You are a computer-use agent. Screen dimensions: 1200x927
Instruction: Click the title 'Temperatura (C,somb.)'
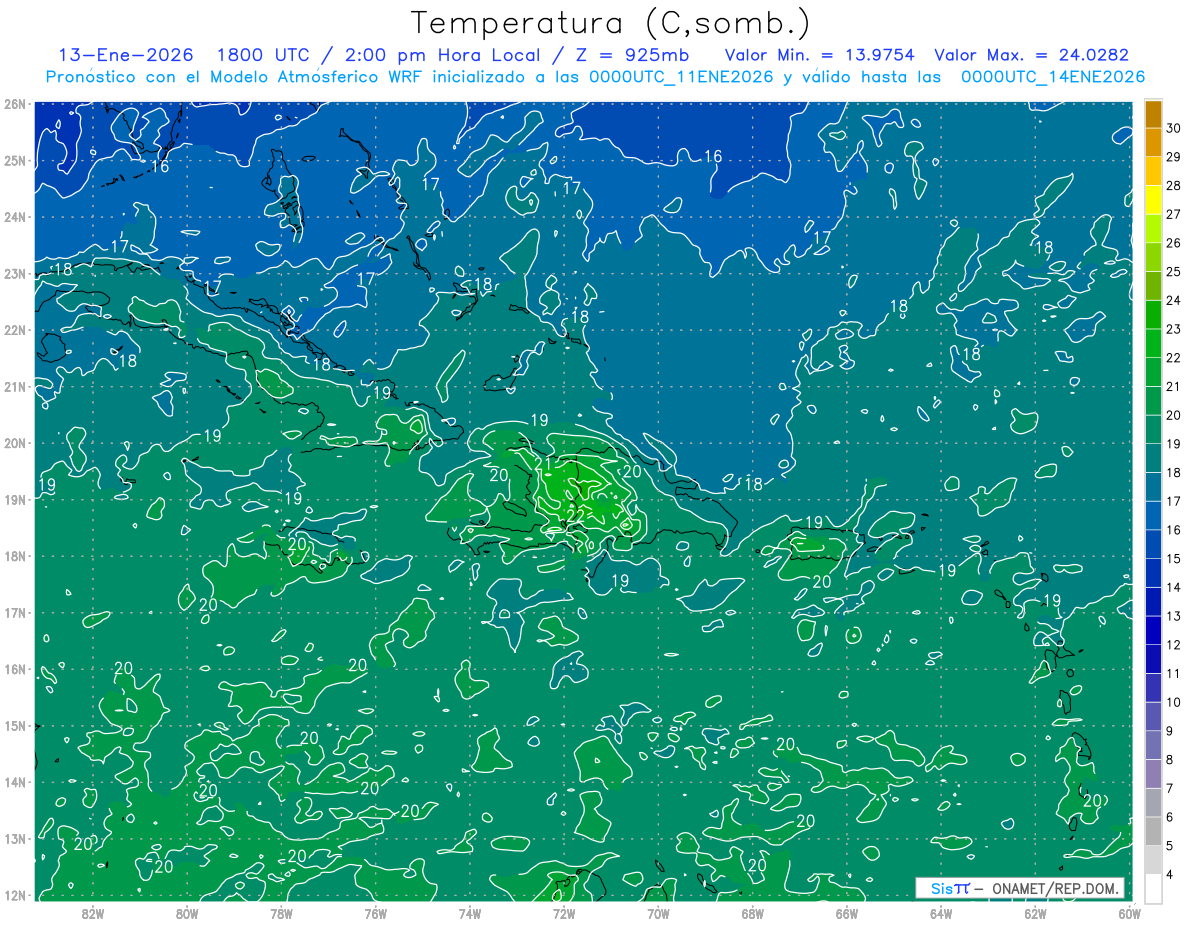coord(611,23)
